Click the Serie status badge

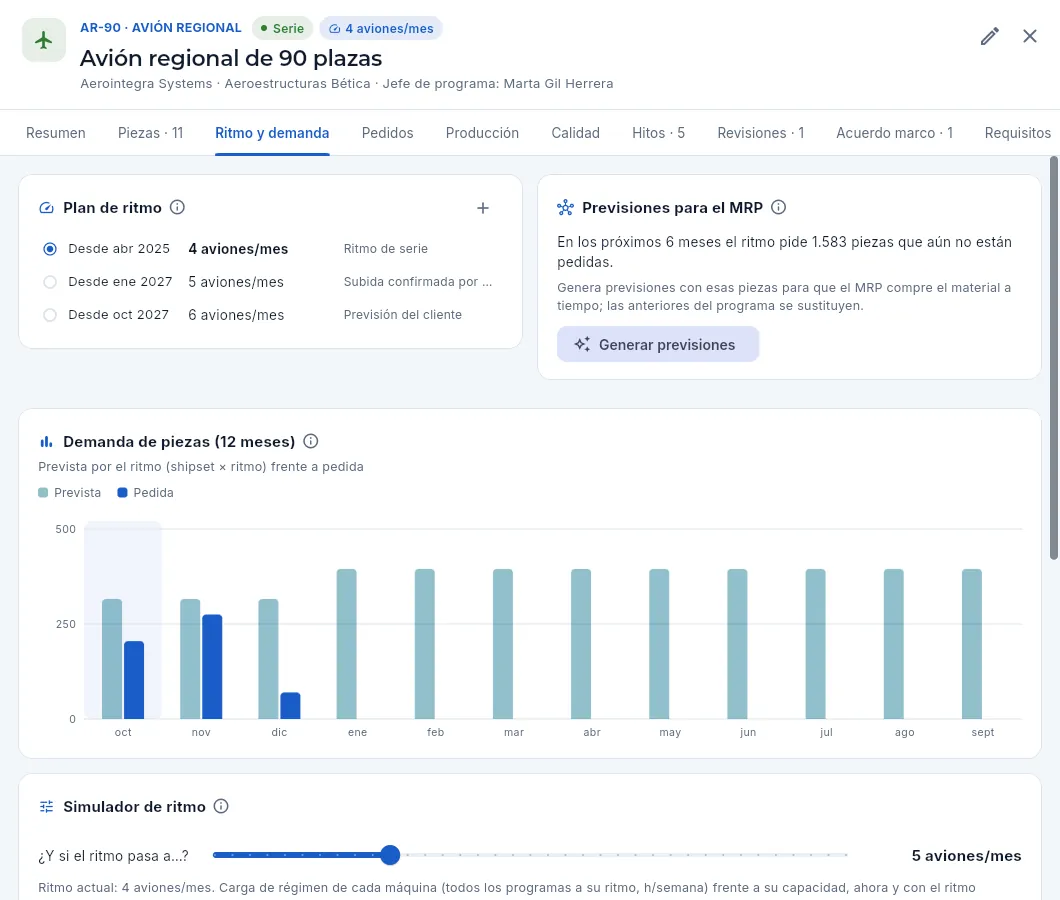[x=283, y=28]
